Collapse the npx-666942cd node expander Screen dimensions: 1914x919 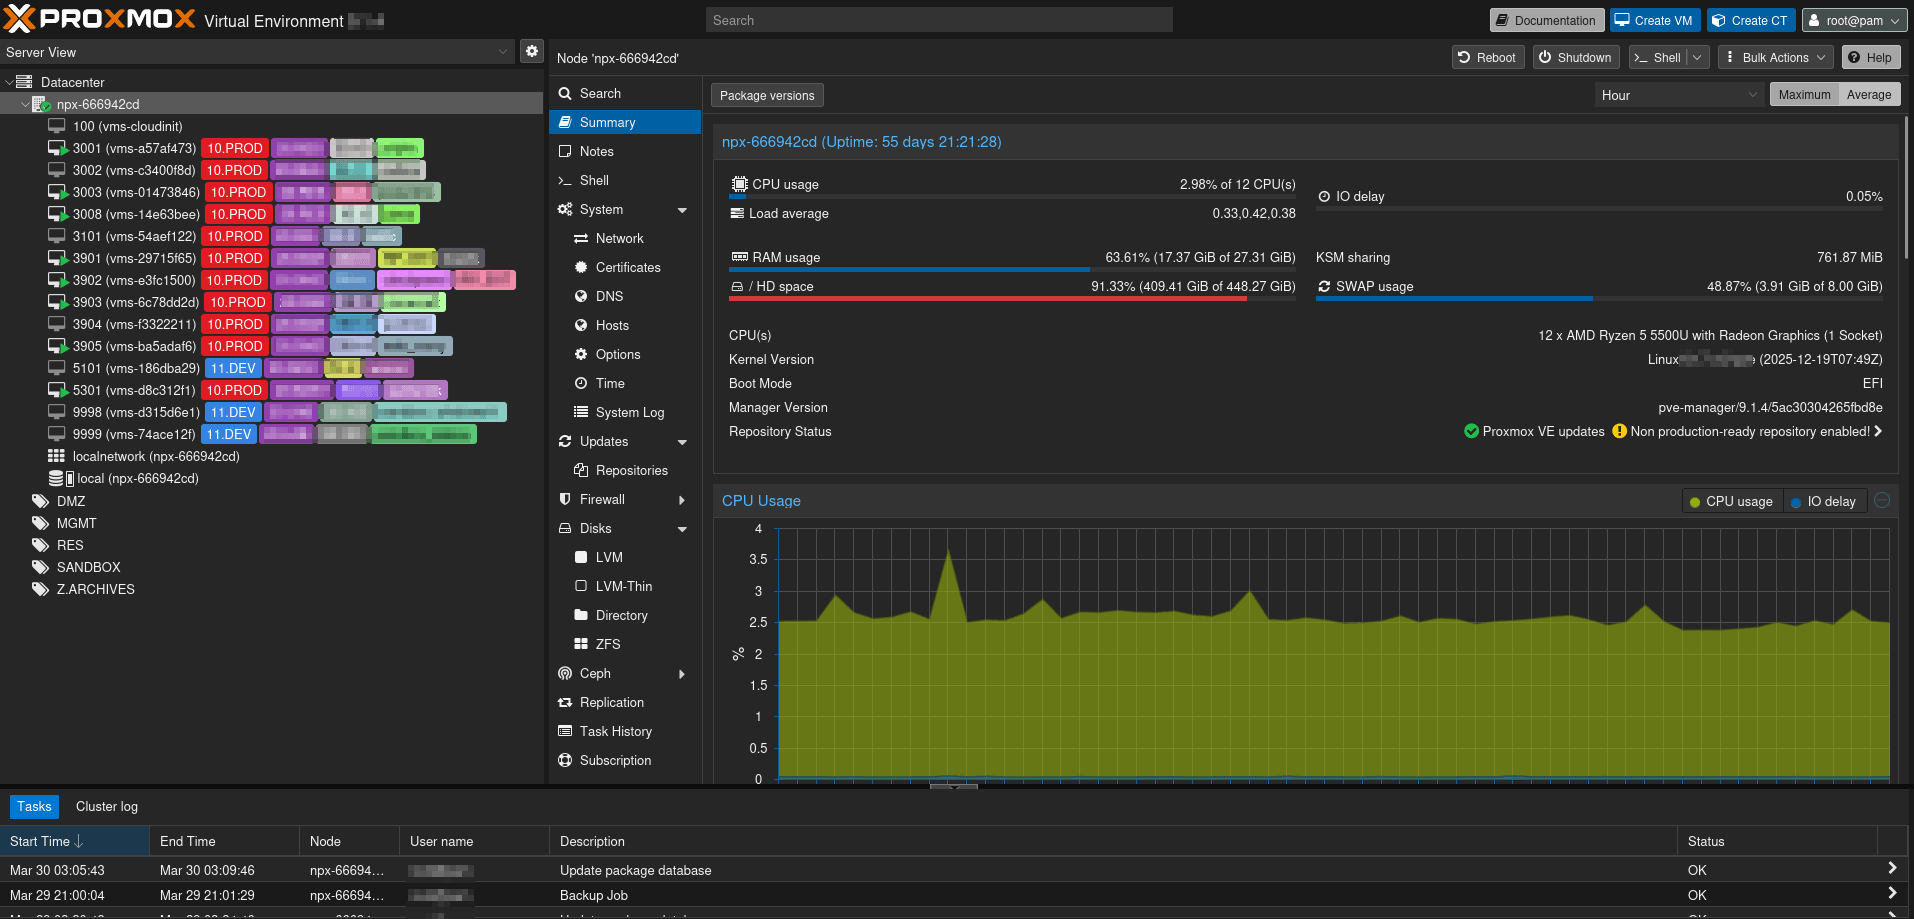pyautogui.click(x=25, y=104)
